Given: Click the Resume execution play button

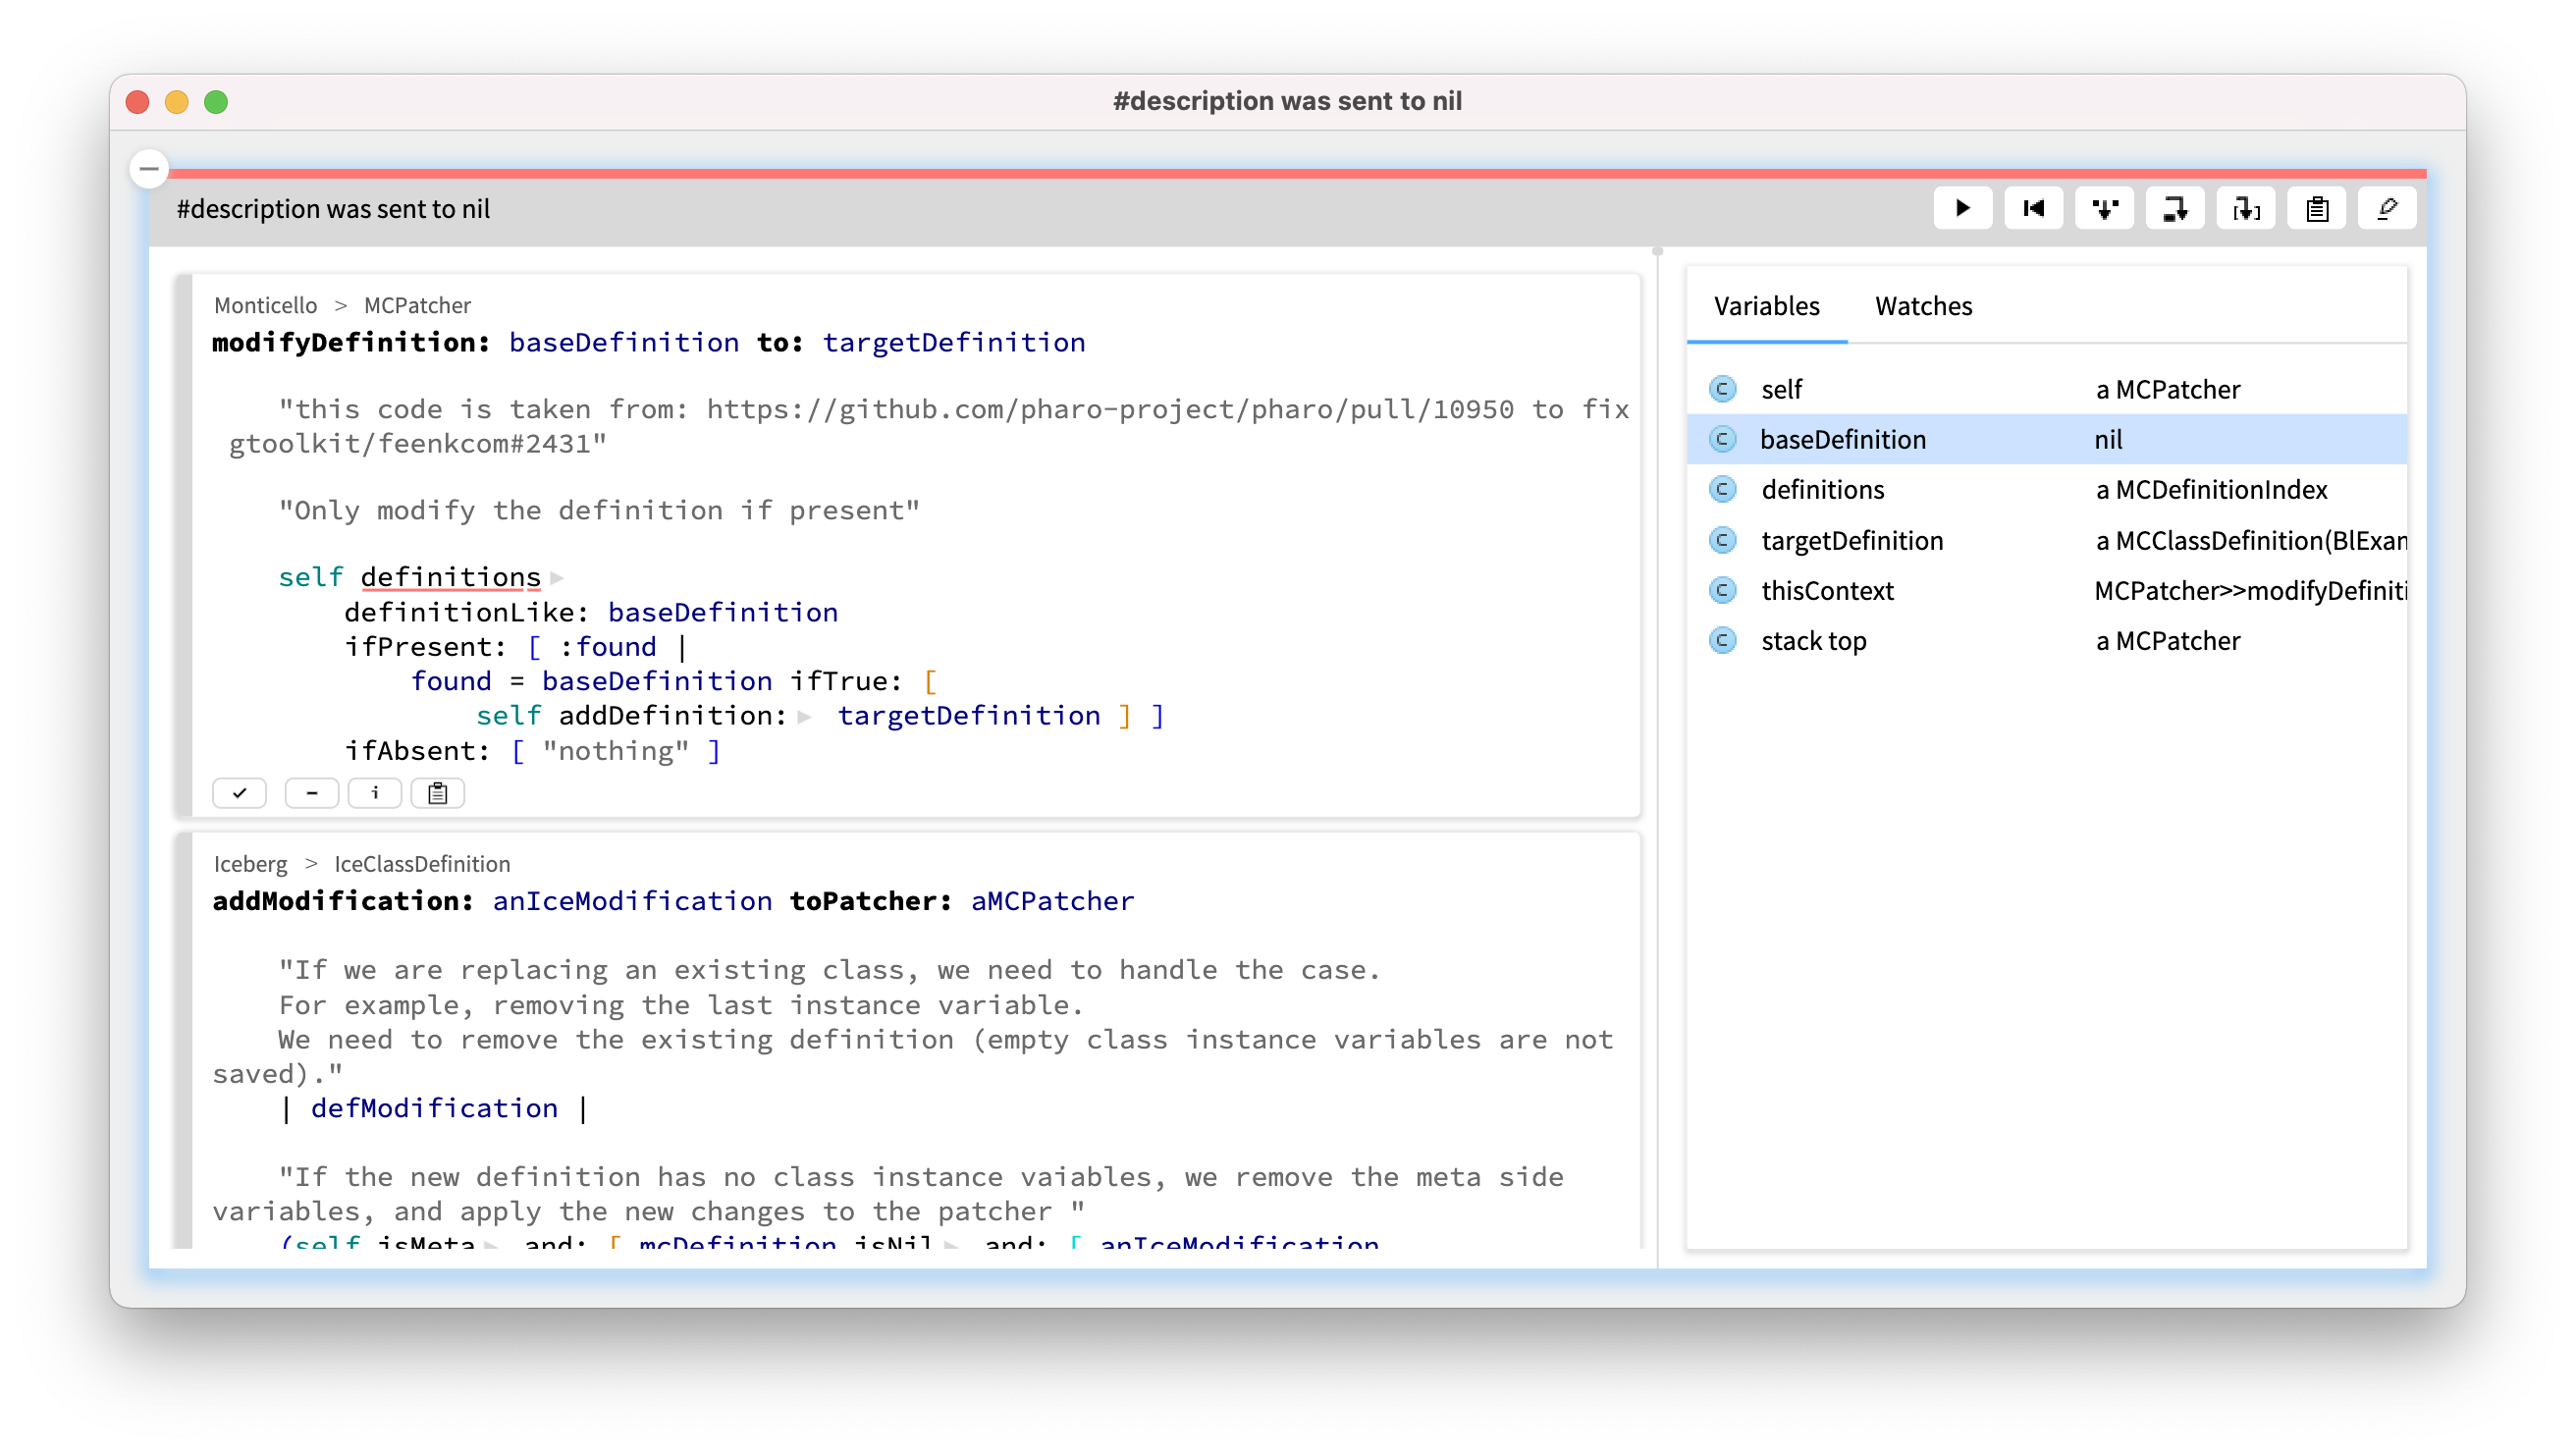Looking at the screenshot, I should click(x=1962, y=208).
